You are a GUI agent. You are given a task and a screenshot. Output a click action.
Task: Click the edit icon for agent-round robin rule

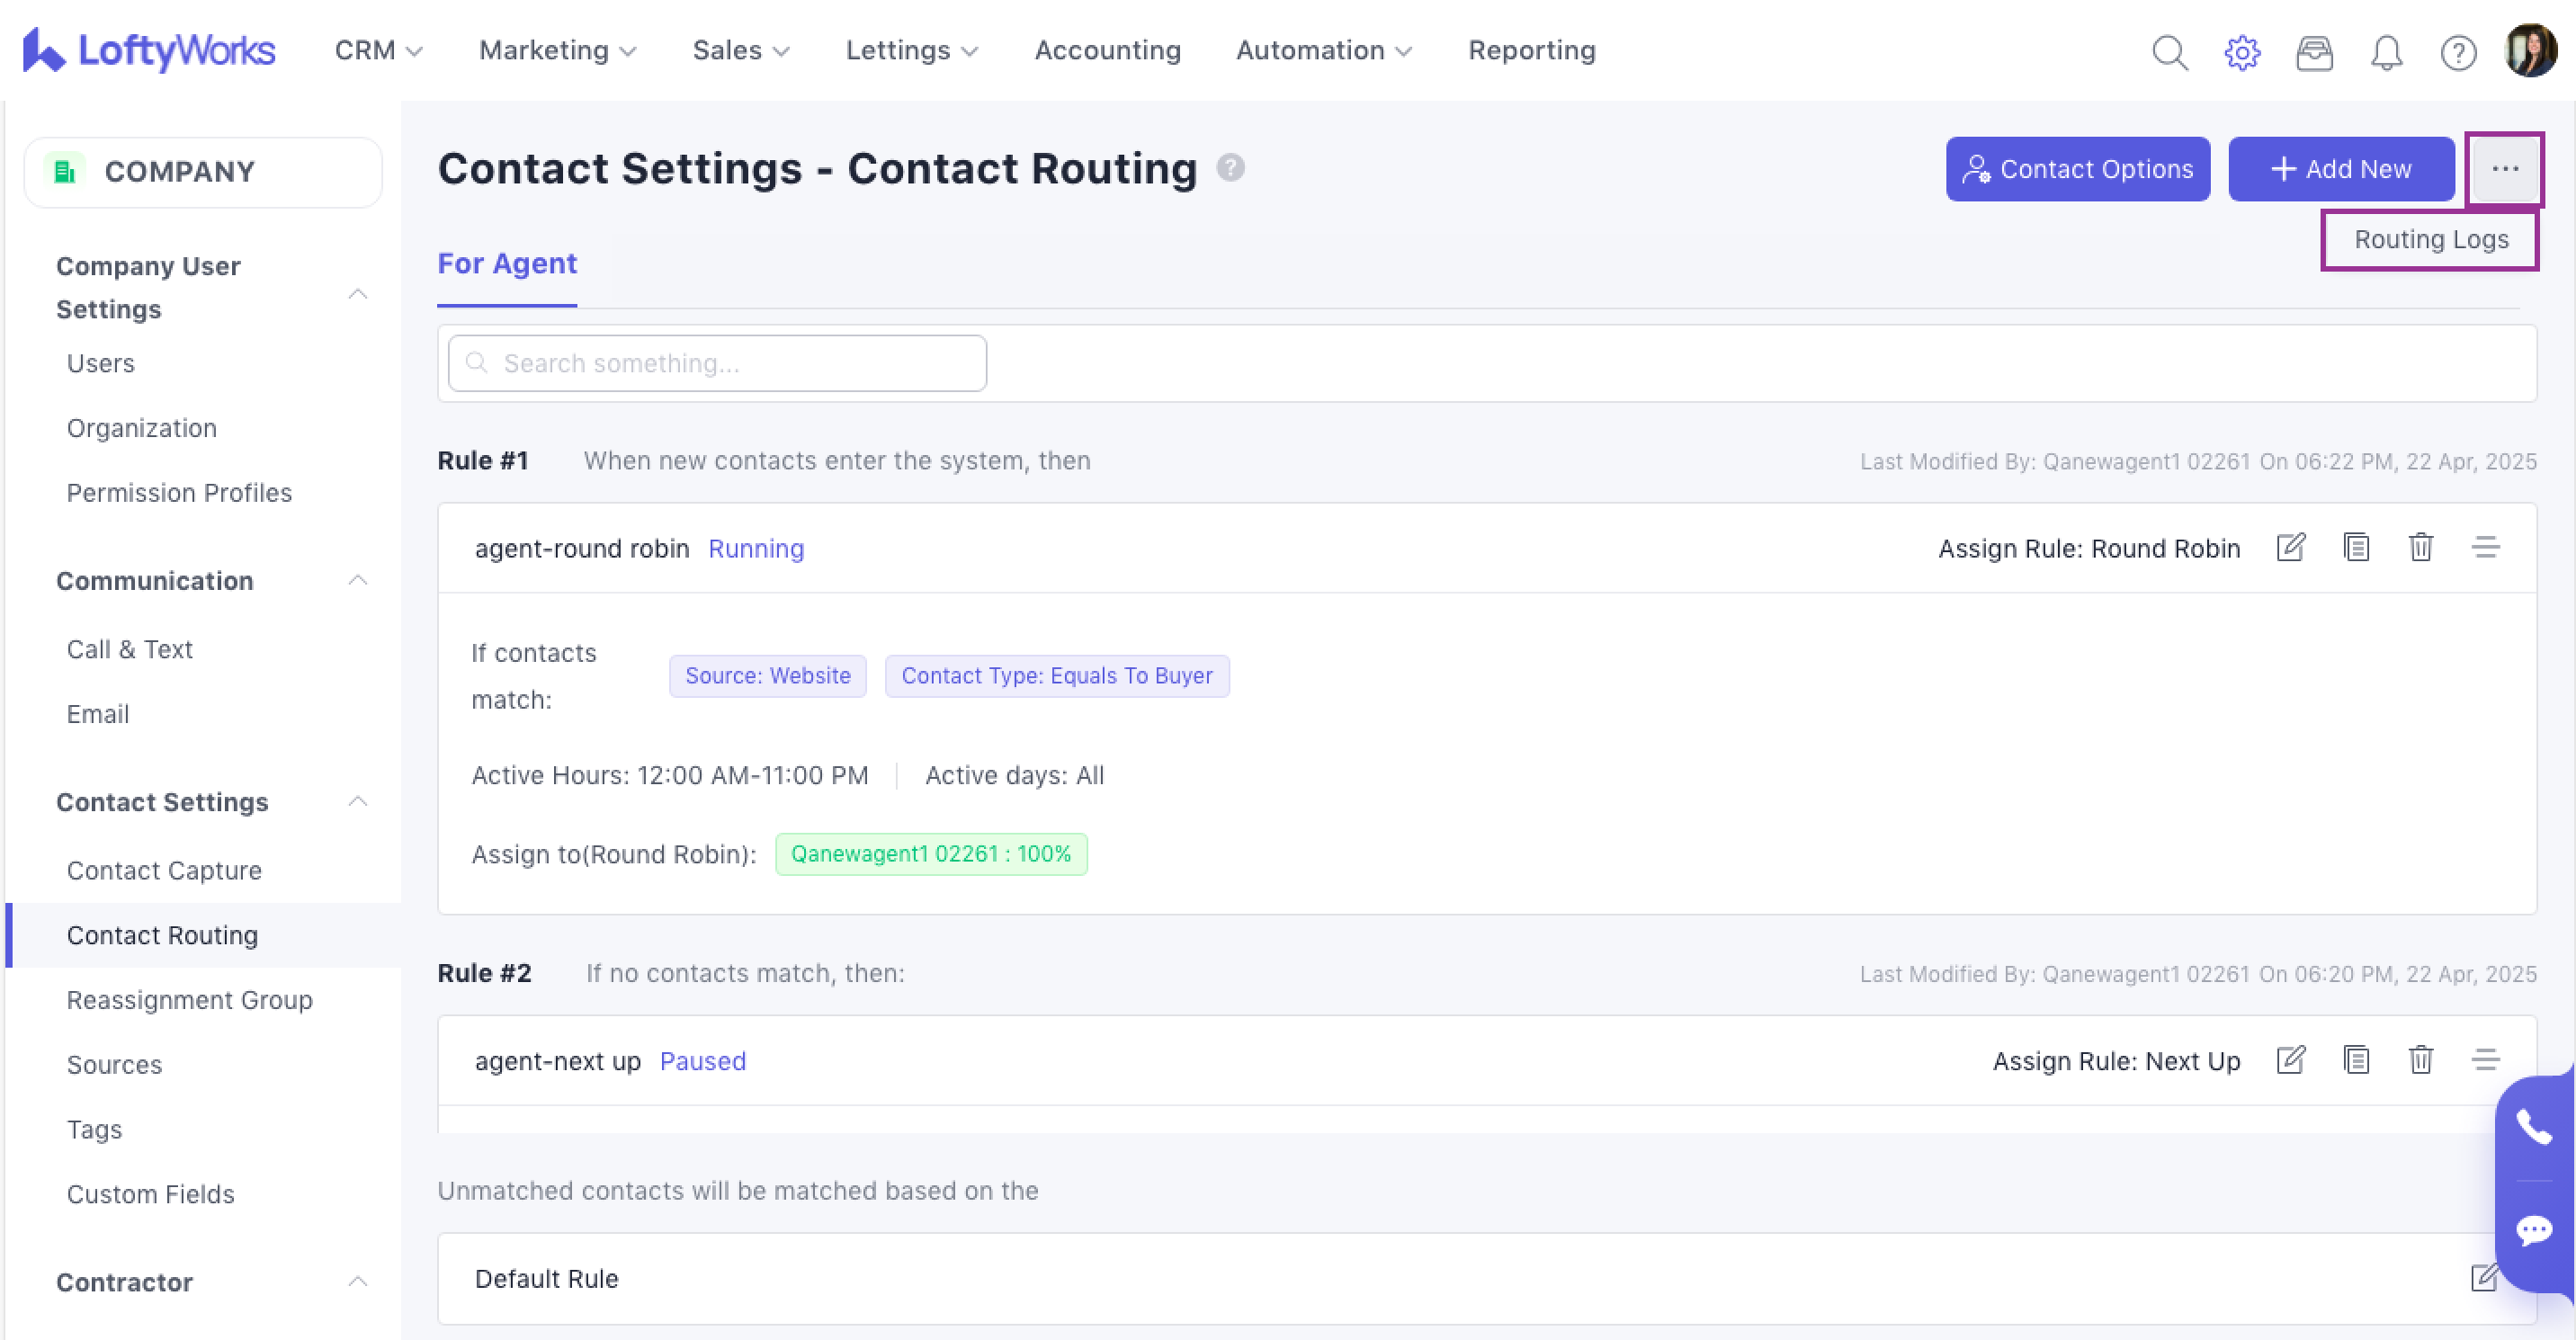[x=2290, y=548]
